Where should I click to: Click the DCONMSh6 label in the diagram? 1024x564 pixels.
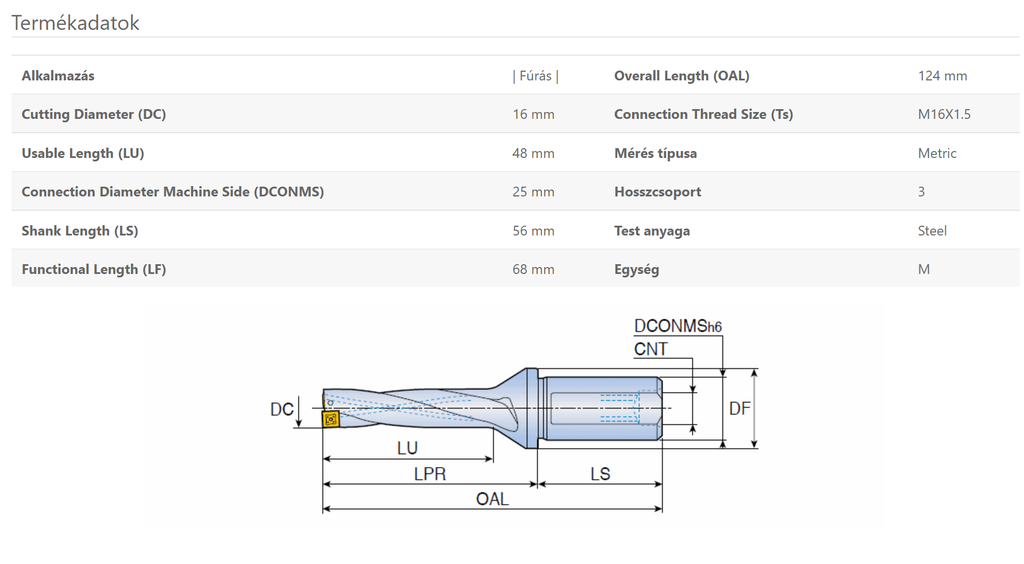(678, 326)
